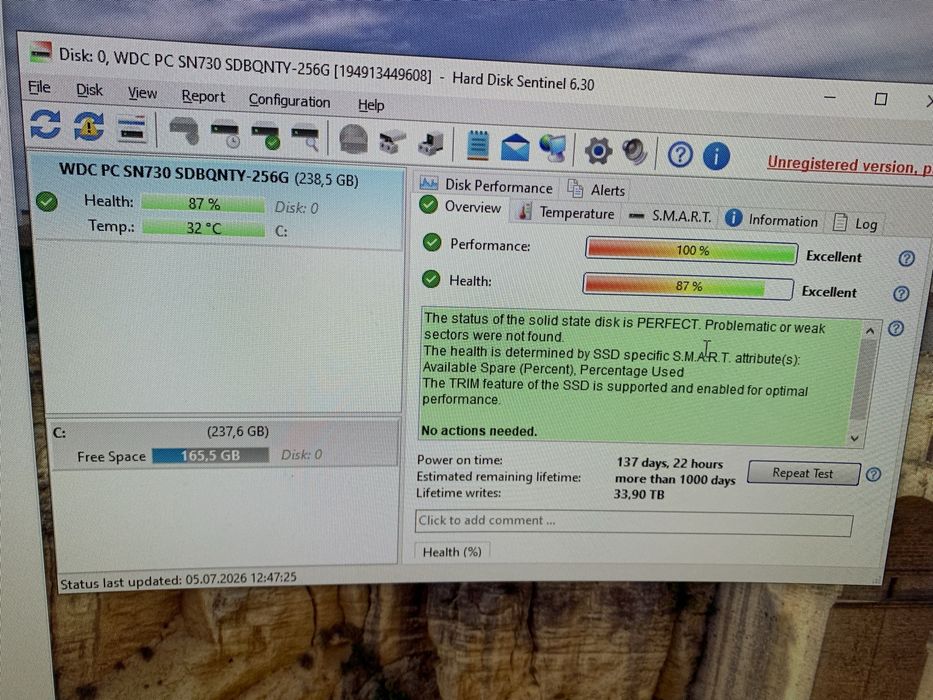Open the blue notepad report icon

[478, 145]
